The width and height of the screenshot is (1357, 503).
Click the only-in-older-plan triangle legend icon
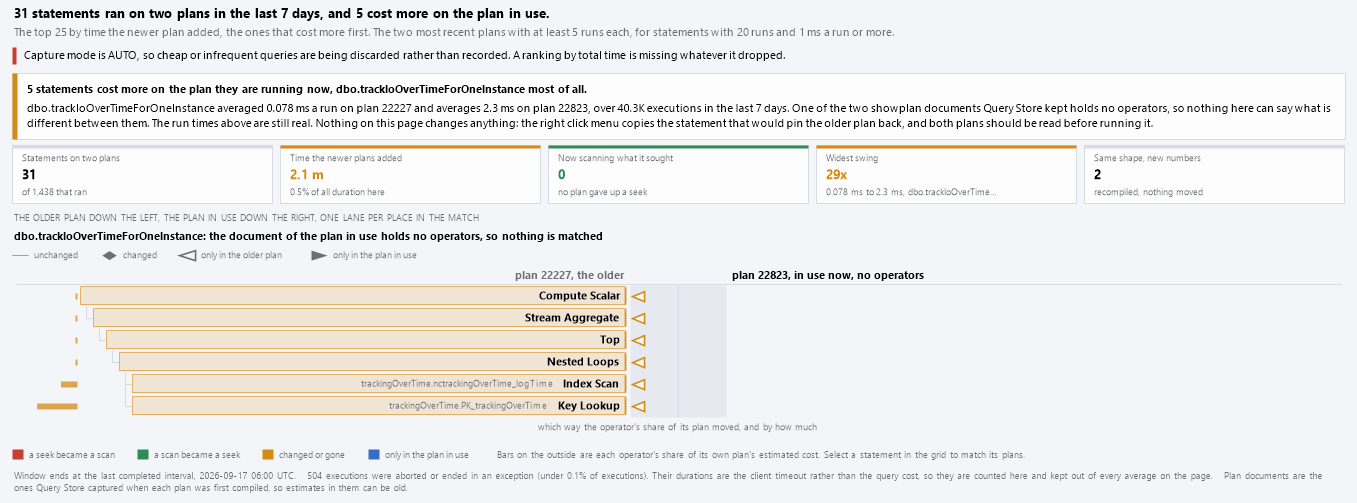pyautogui.click(x=186, y=256)
